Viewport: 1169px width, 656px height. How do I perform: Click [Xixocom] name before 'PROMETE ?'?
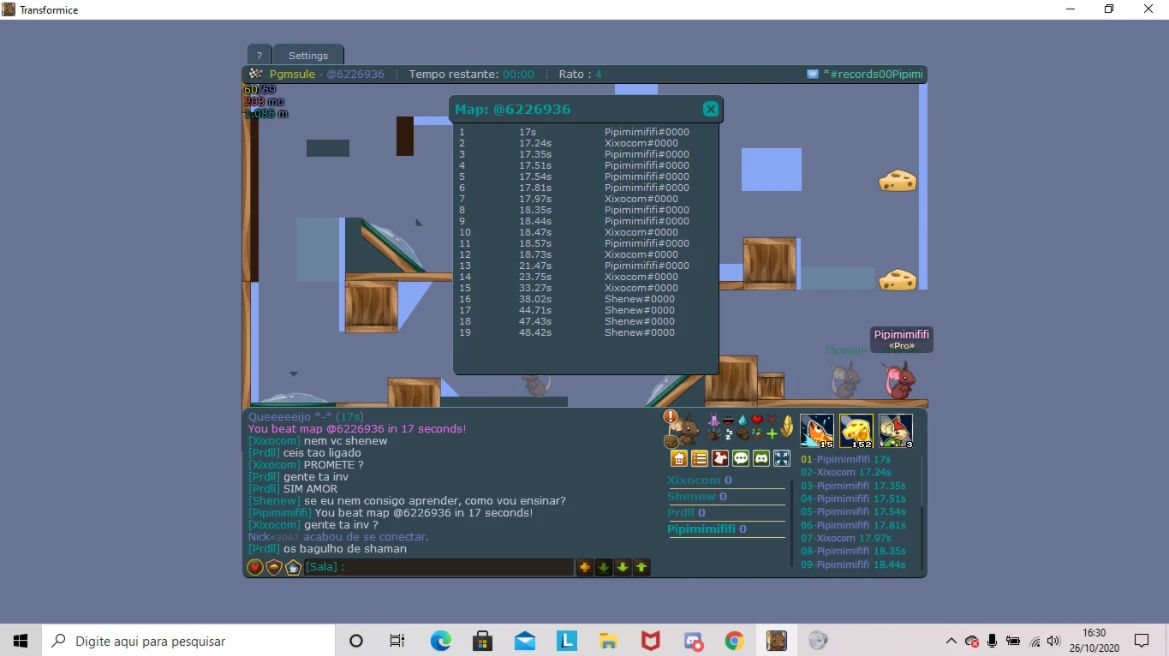click(x=274, y=464)
